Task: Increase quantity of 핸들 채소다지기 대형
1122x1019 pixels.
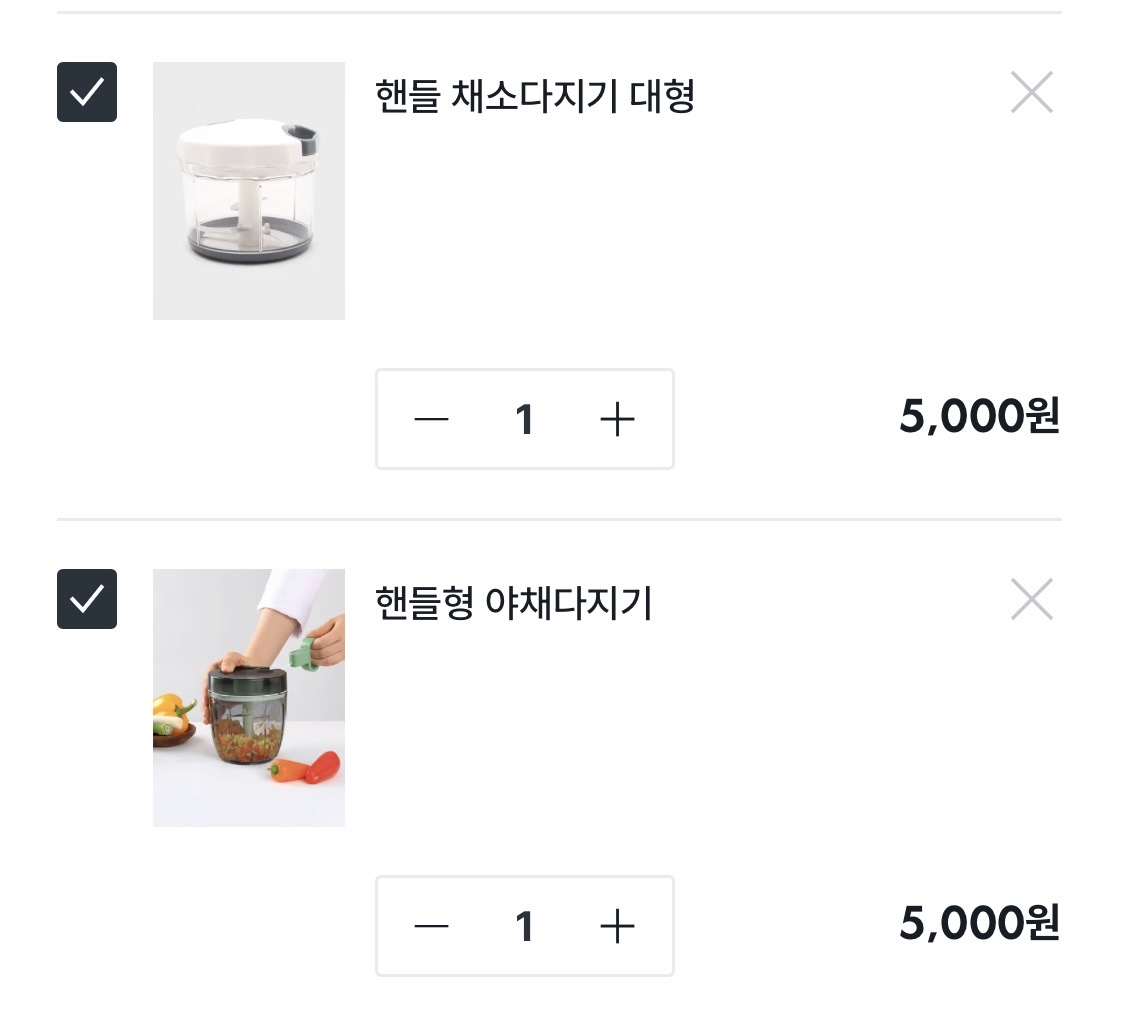Action: click(x=617, y=419)
